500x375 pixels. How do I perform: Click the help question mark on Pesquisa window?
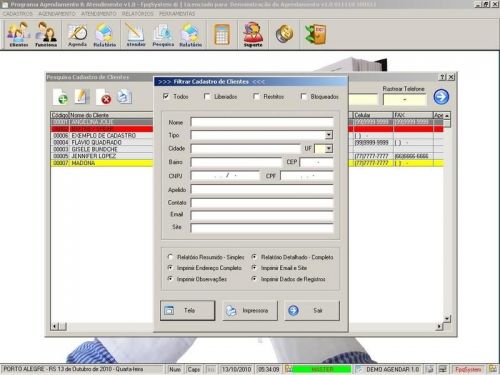[x=442, y=77]
